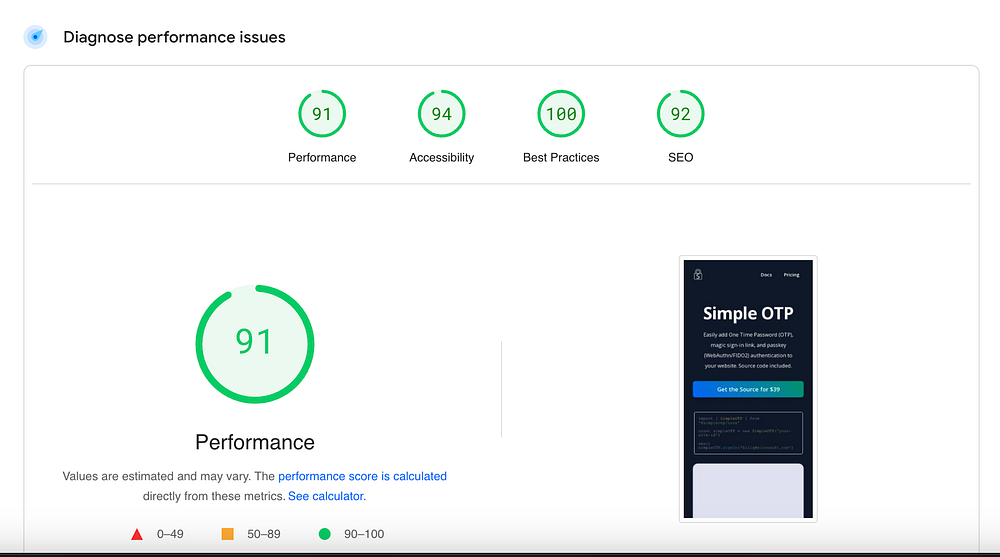Click the Diagnose performance issues lighthouse icon
The width and height of the screenshot is (1000, 557).
35,37
